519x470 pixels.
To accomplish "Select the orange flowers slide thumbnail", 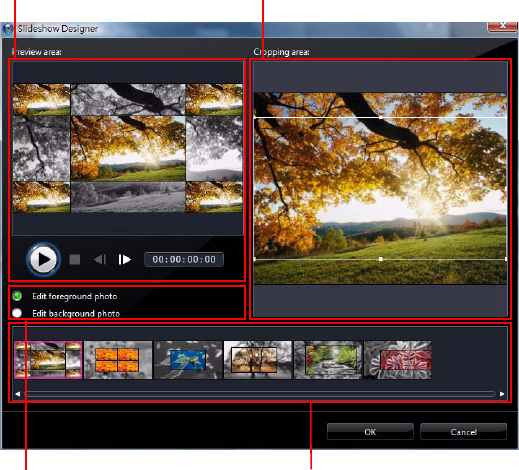I will [x=118, y=360].
